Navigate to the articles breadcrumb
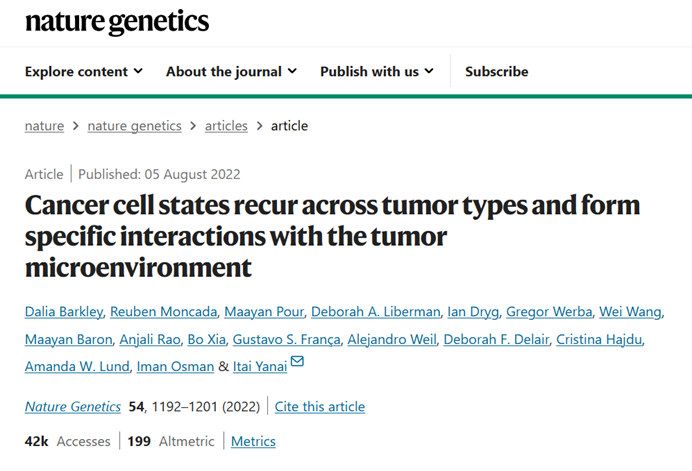This screenshot has height=471, width=692. click(227, 126)
